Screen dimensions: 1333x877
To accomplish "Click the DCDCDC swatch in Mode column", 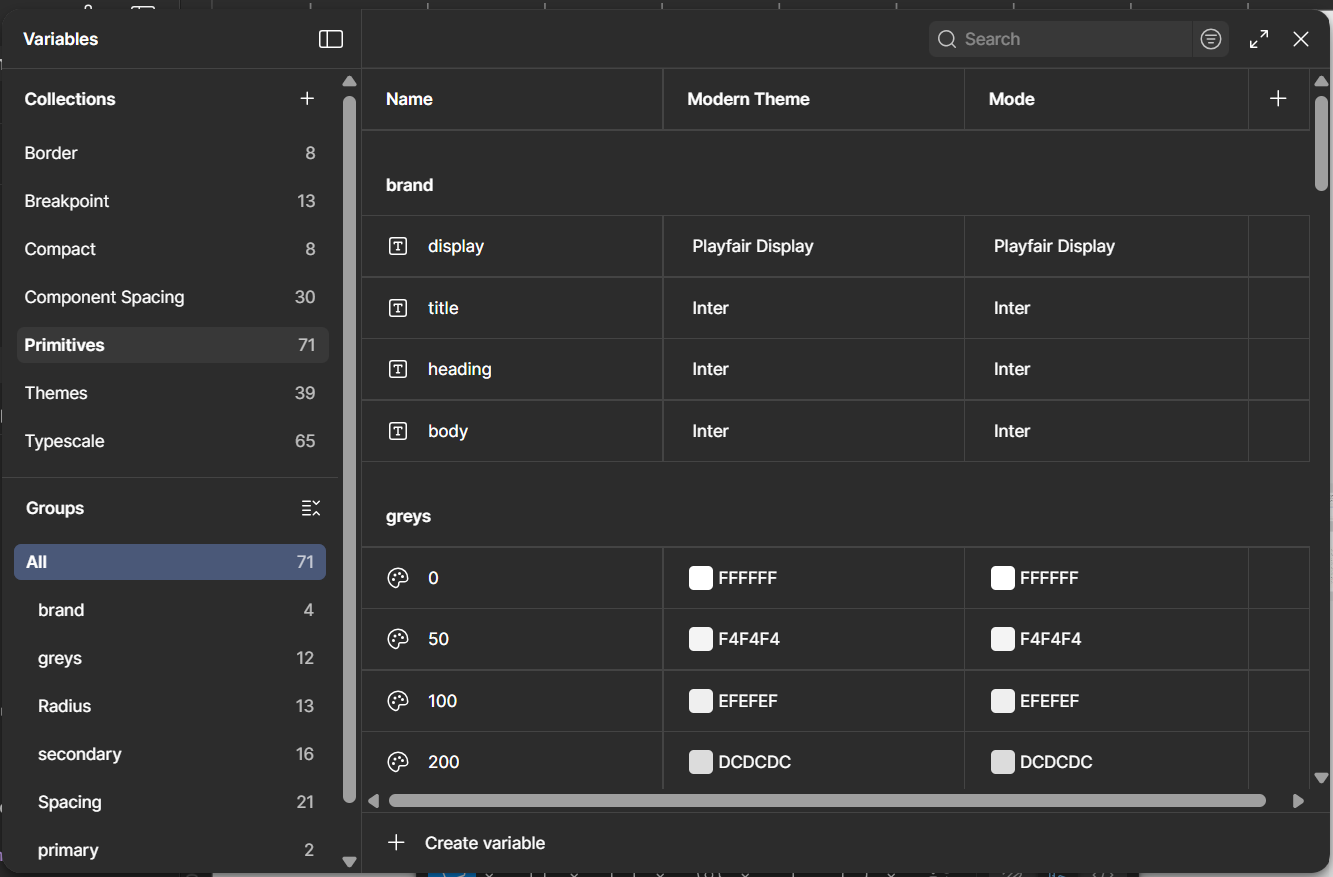I will (1002, 762).
